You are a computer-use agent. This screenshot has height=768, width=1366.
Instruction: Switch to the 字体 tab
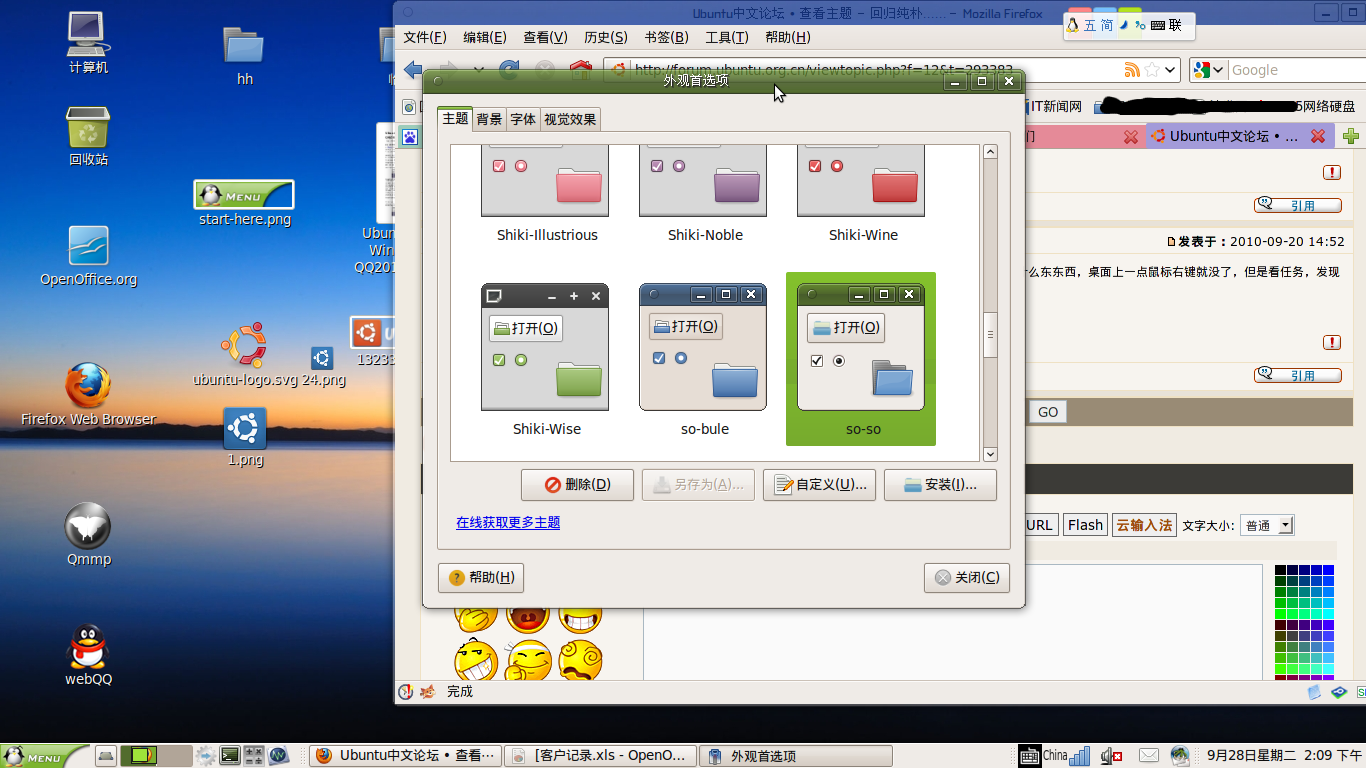tap(523, 119)
